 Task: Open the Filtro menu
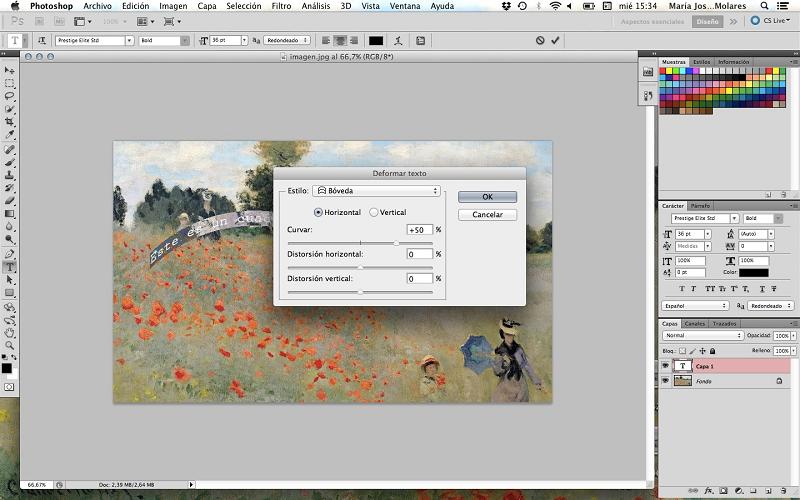coord(281,6)
